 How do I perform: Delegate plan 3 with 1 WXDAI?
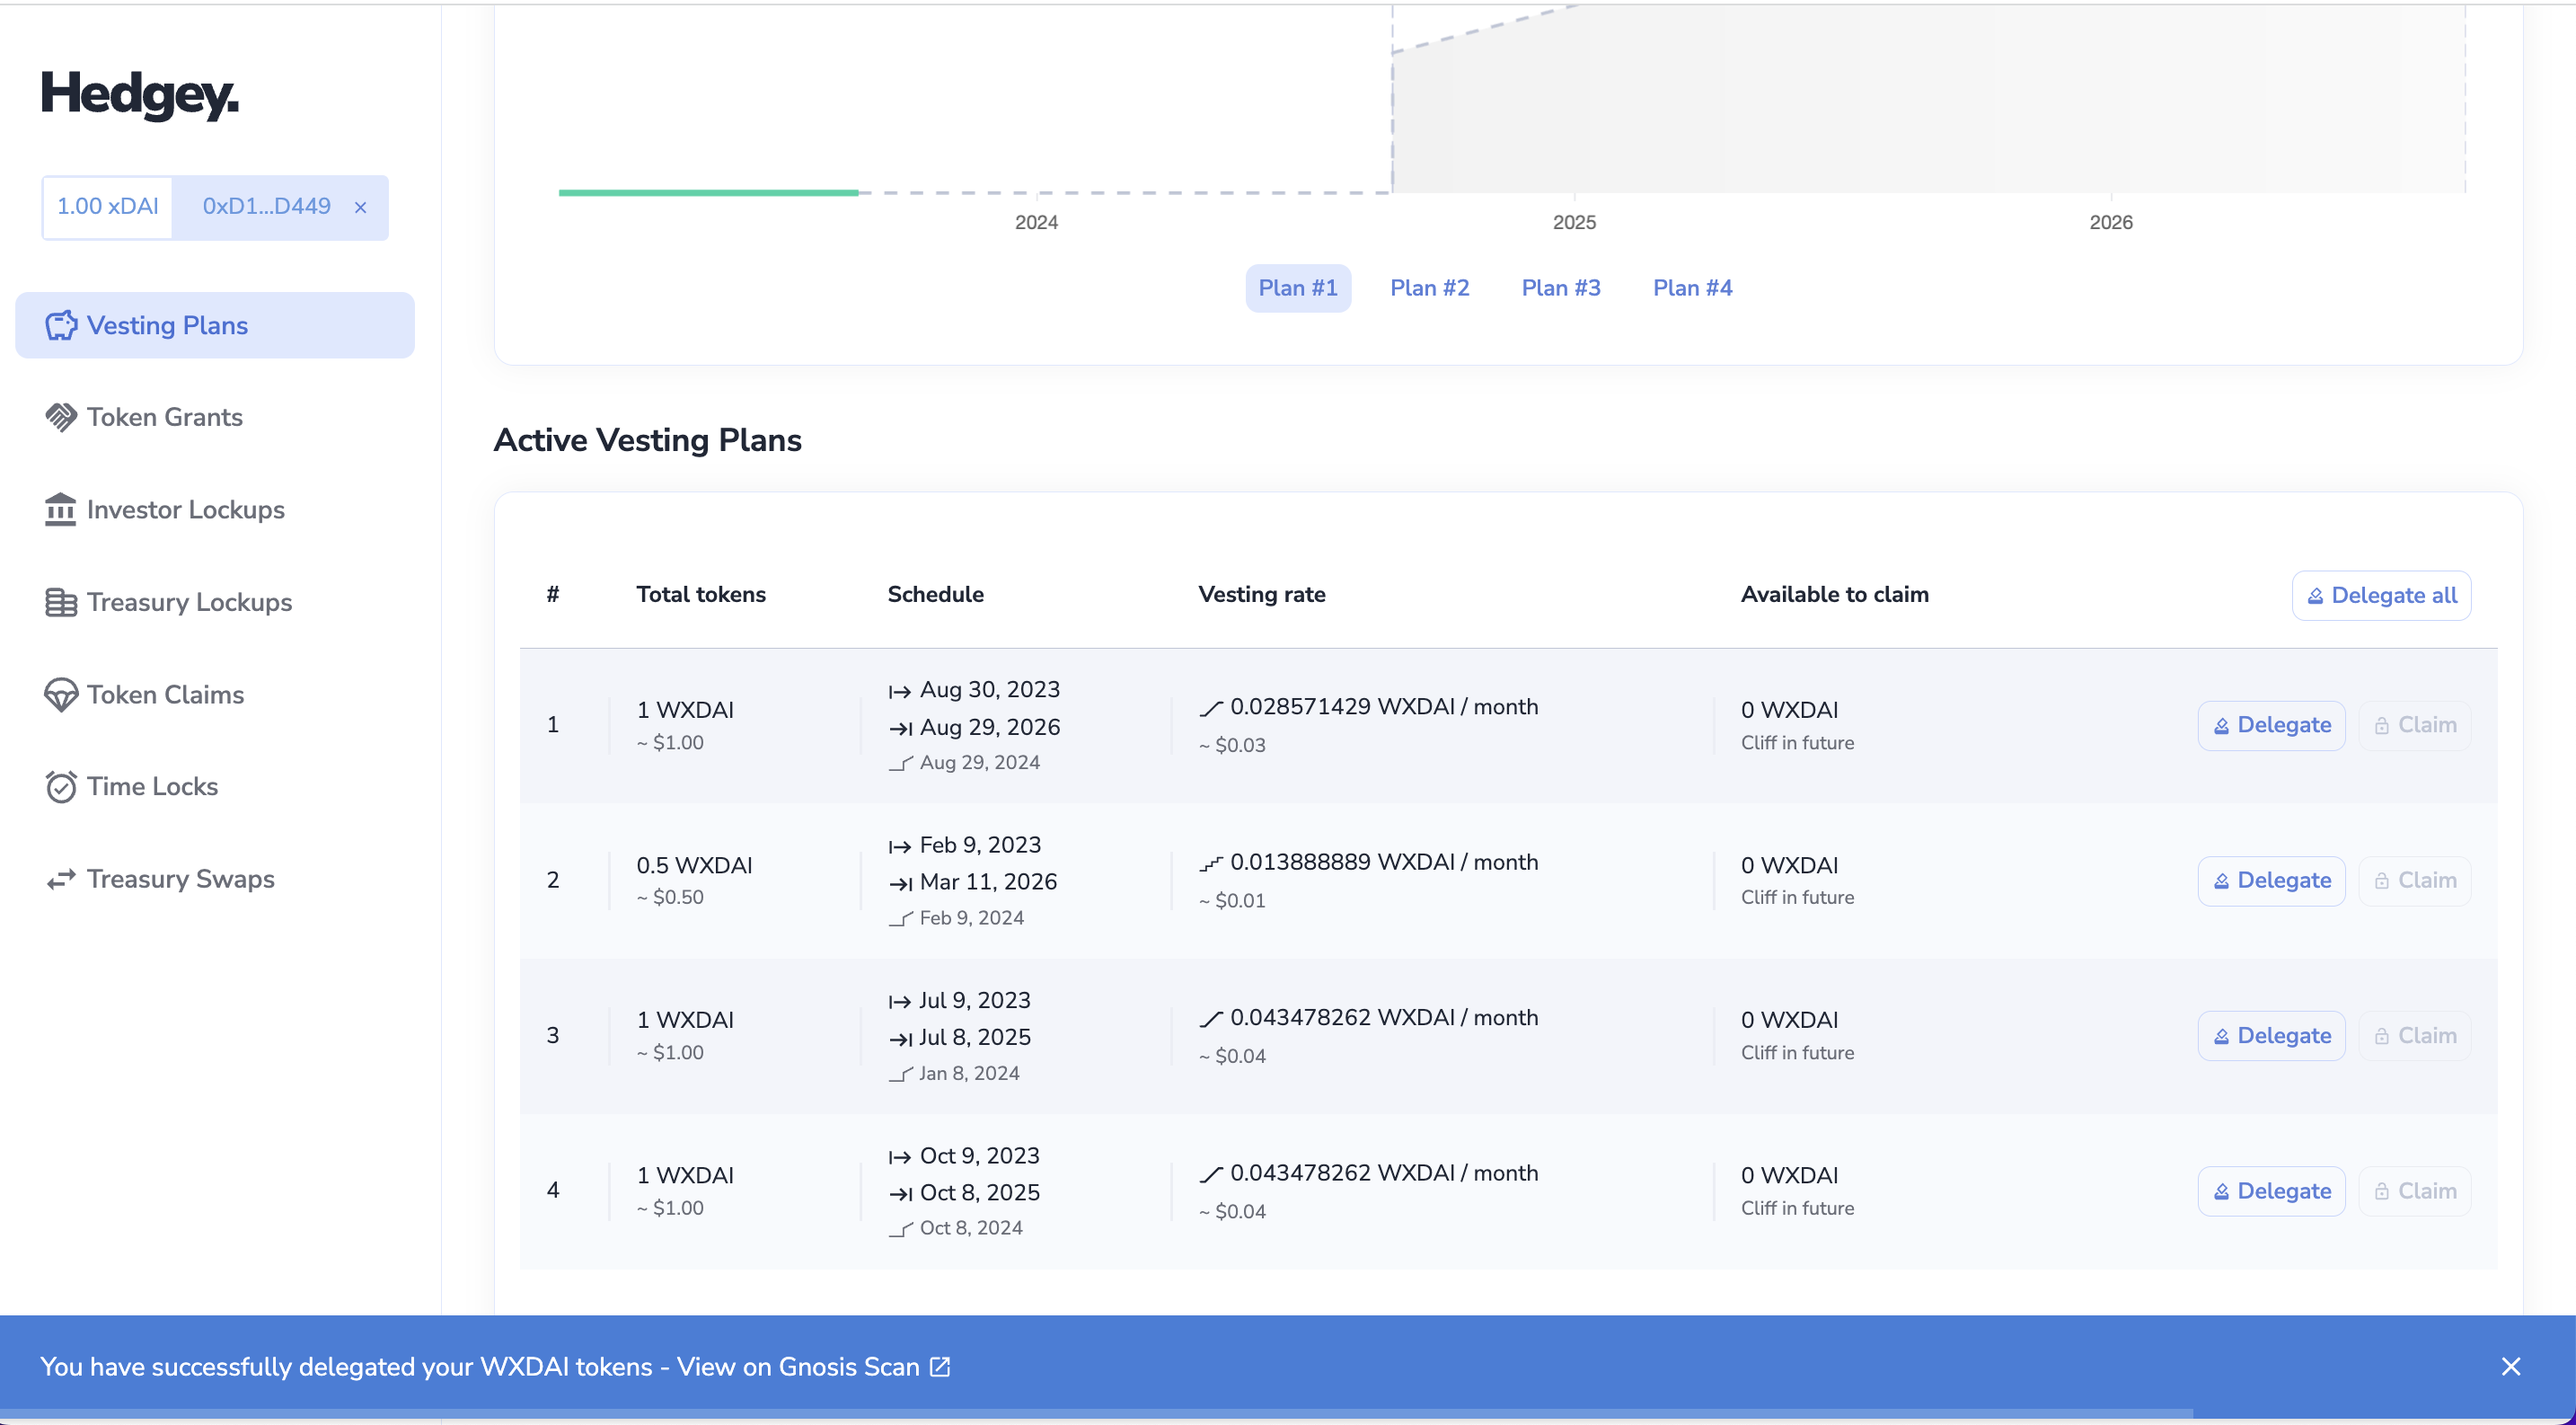point(2271,1036)
